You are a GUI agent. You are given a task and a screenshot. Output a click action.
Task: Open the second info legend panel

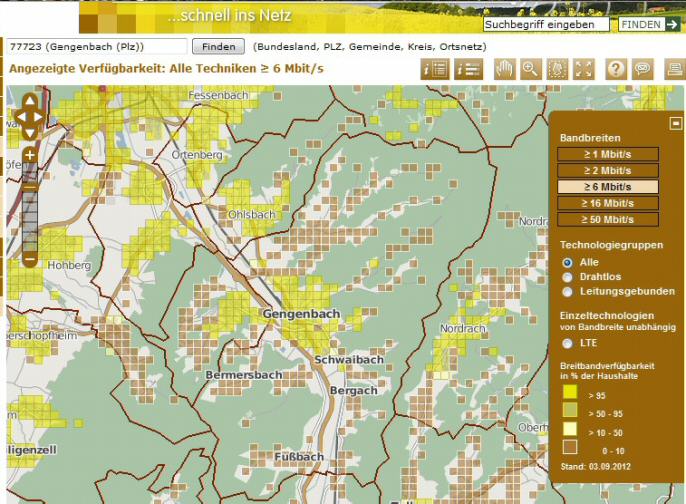468,69
